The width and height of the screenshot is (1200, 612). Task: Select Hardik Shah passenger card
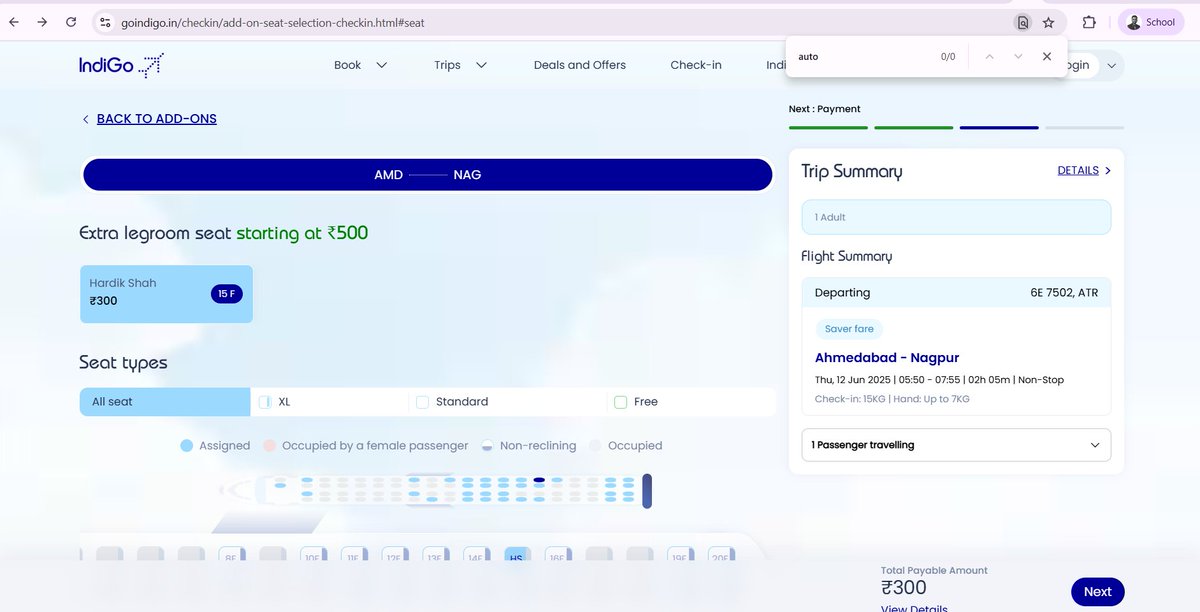click(x=166, y=294)
